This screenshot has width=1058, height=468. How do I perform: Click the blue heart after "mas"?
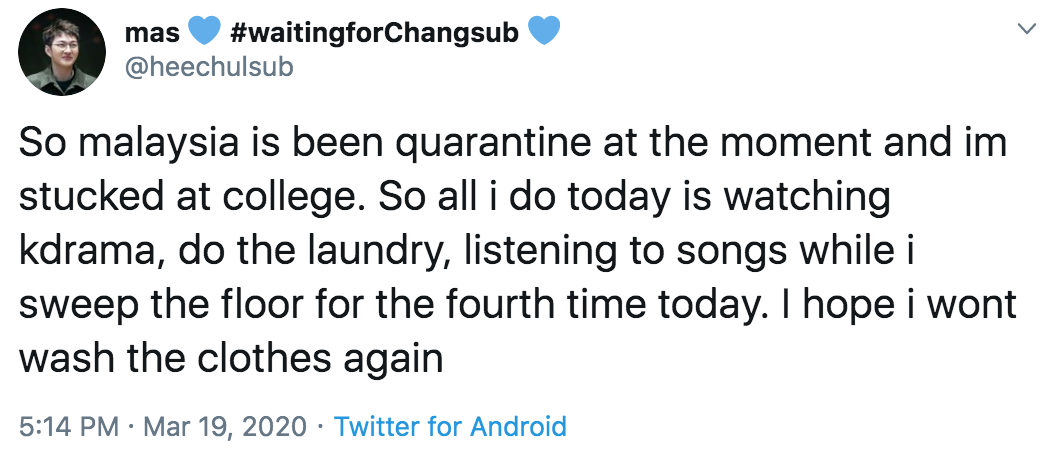pyautogui.click(x=203, y=31)
